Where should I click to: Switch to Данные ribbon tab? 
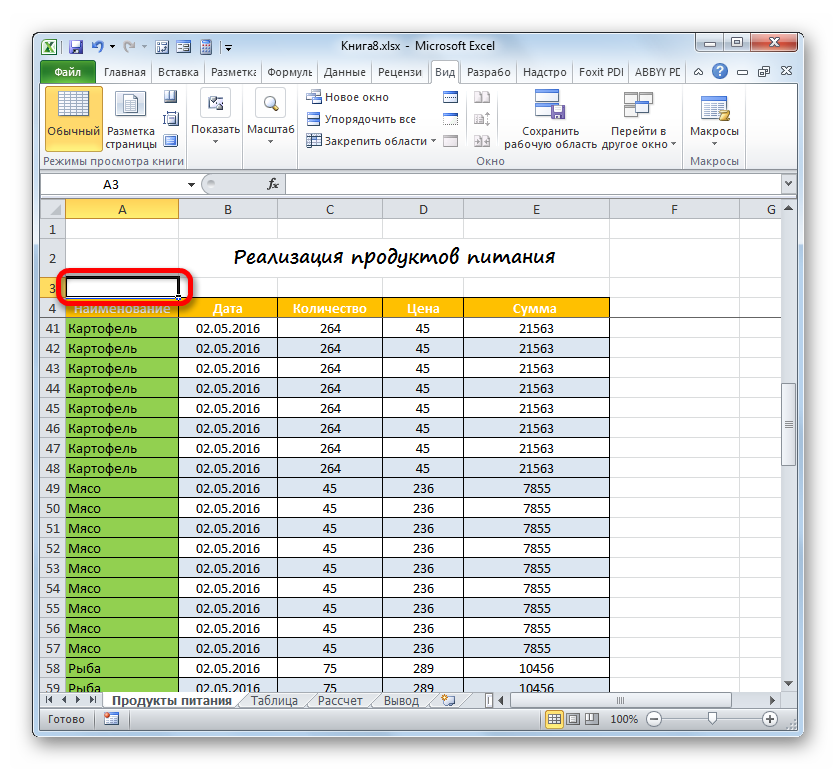pos(344,72)
